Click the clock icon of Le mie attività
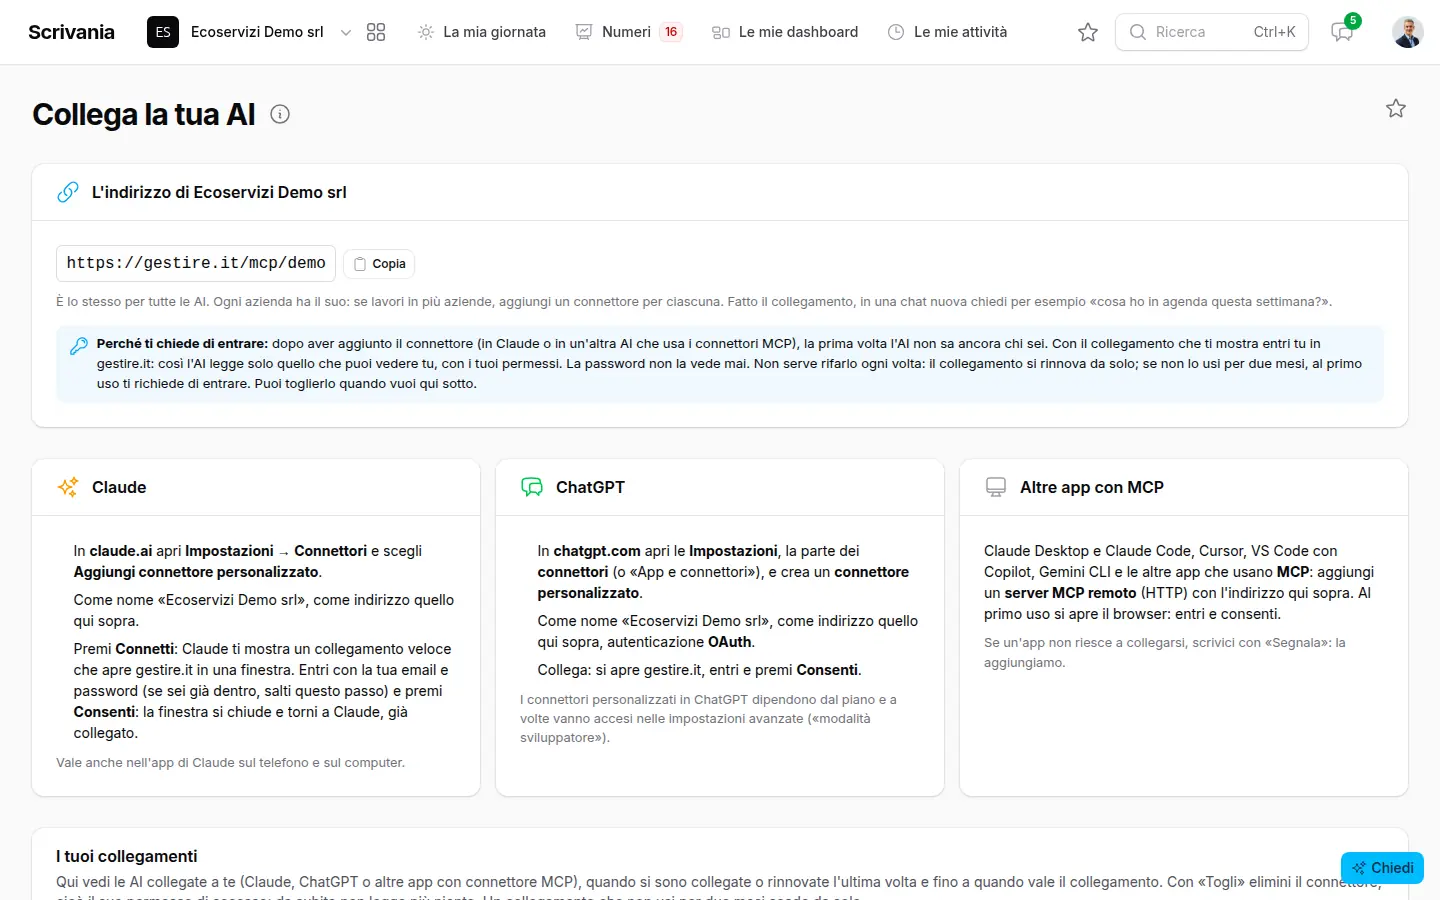Screen dimensions: 1440x900 point(896,32)
